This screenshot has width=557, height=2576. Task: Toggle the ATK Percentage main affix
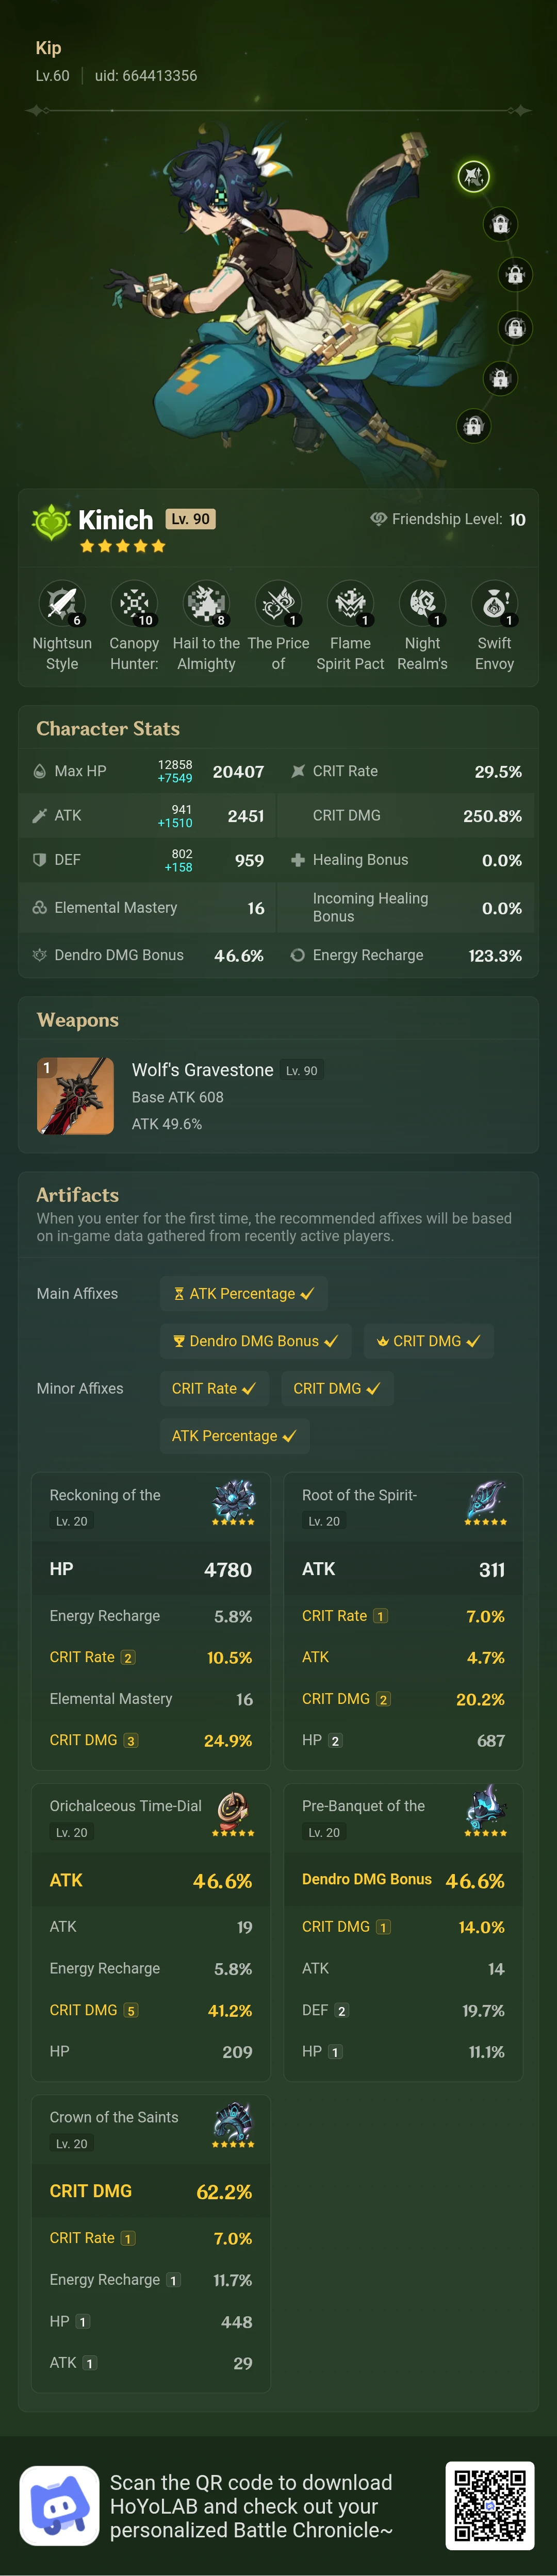(x=244, y=1293)
